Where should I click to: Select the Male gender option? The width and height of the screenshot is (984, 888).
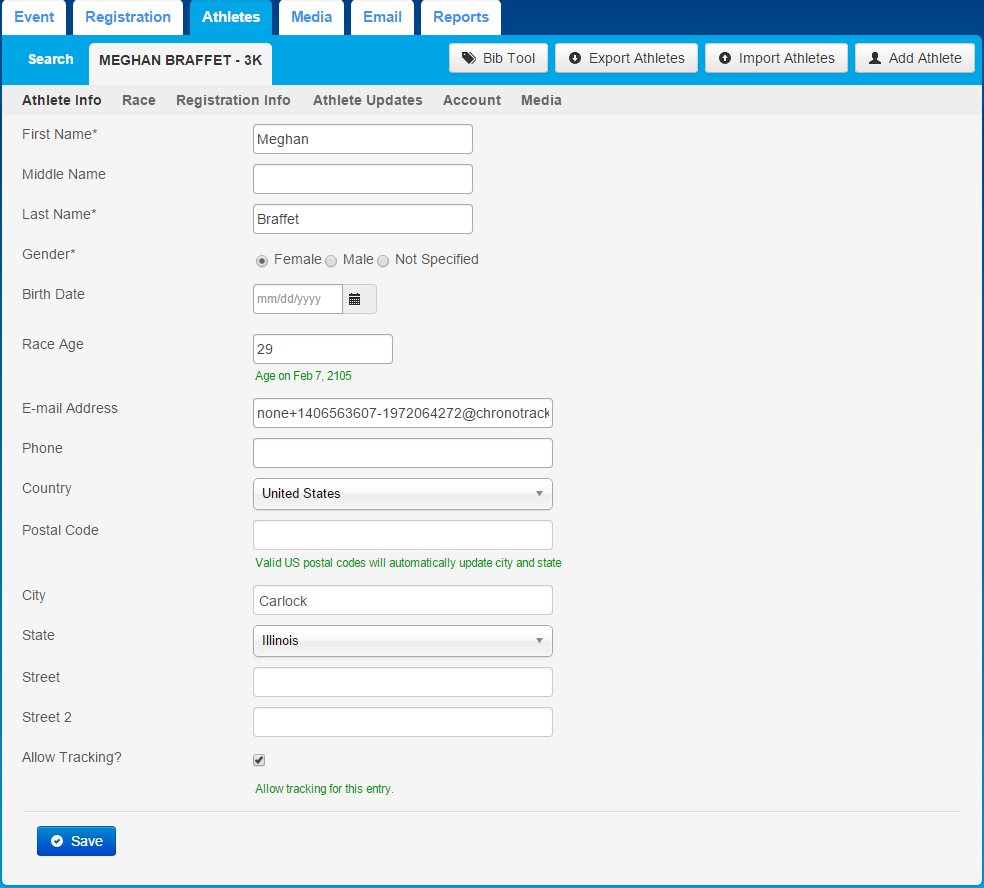tap(331, 260)
